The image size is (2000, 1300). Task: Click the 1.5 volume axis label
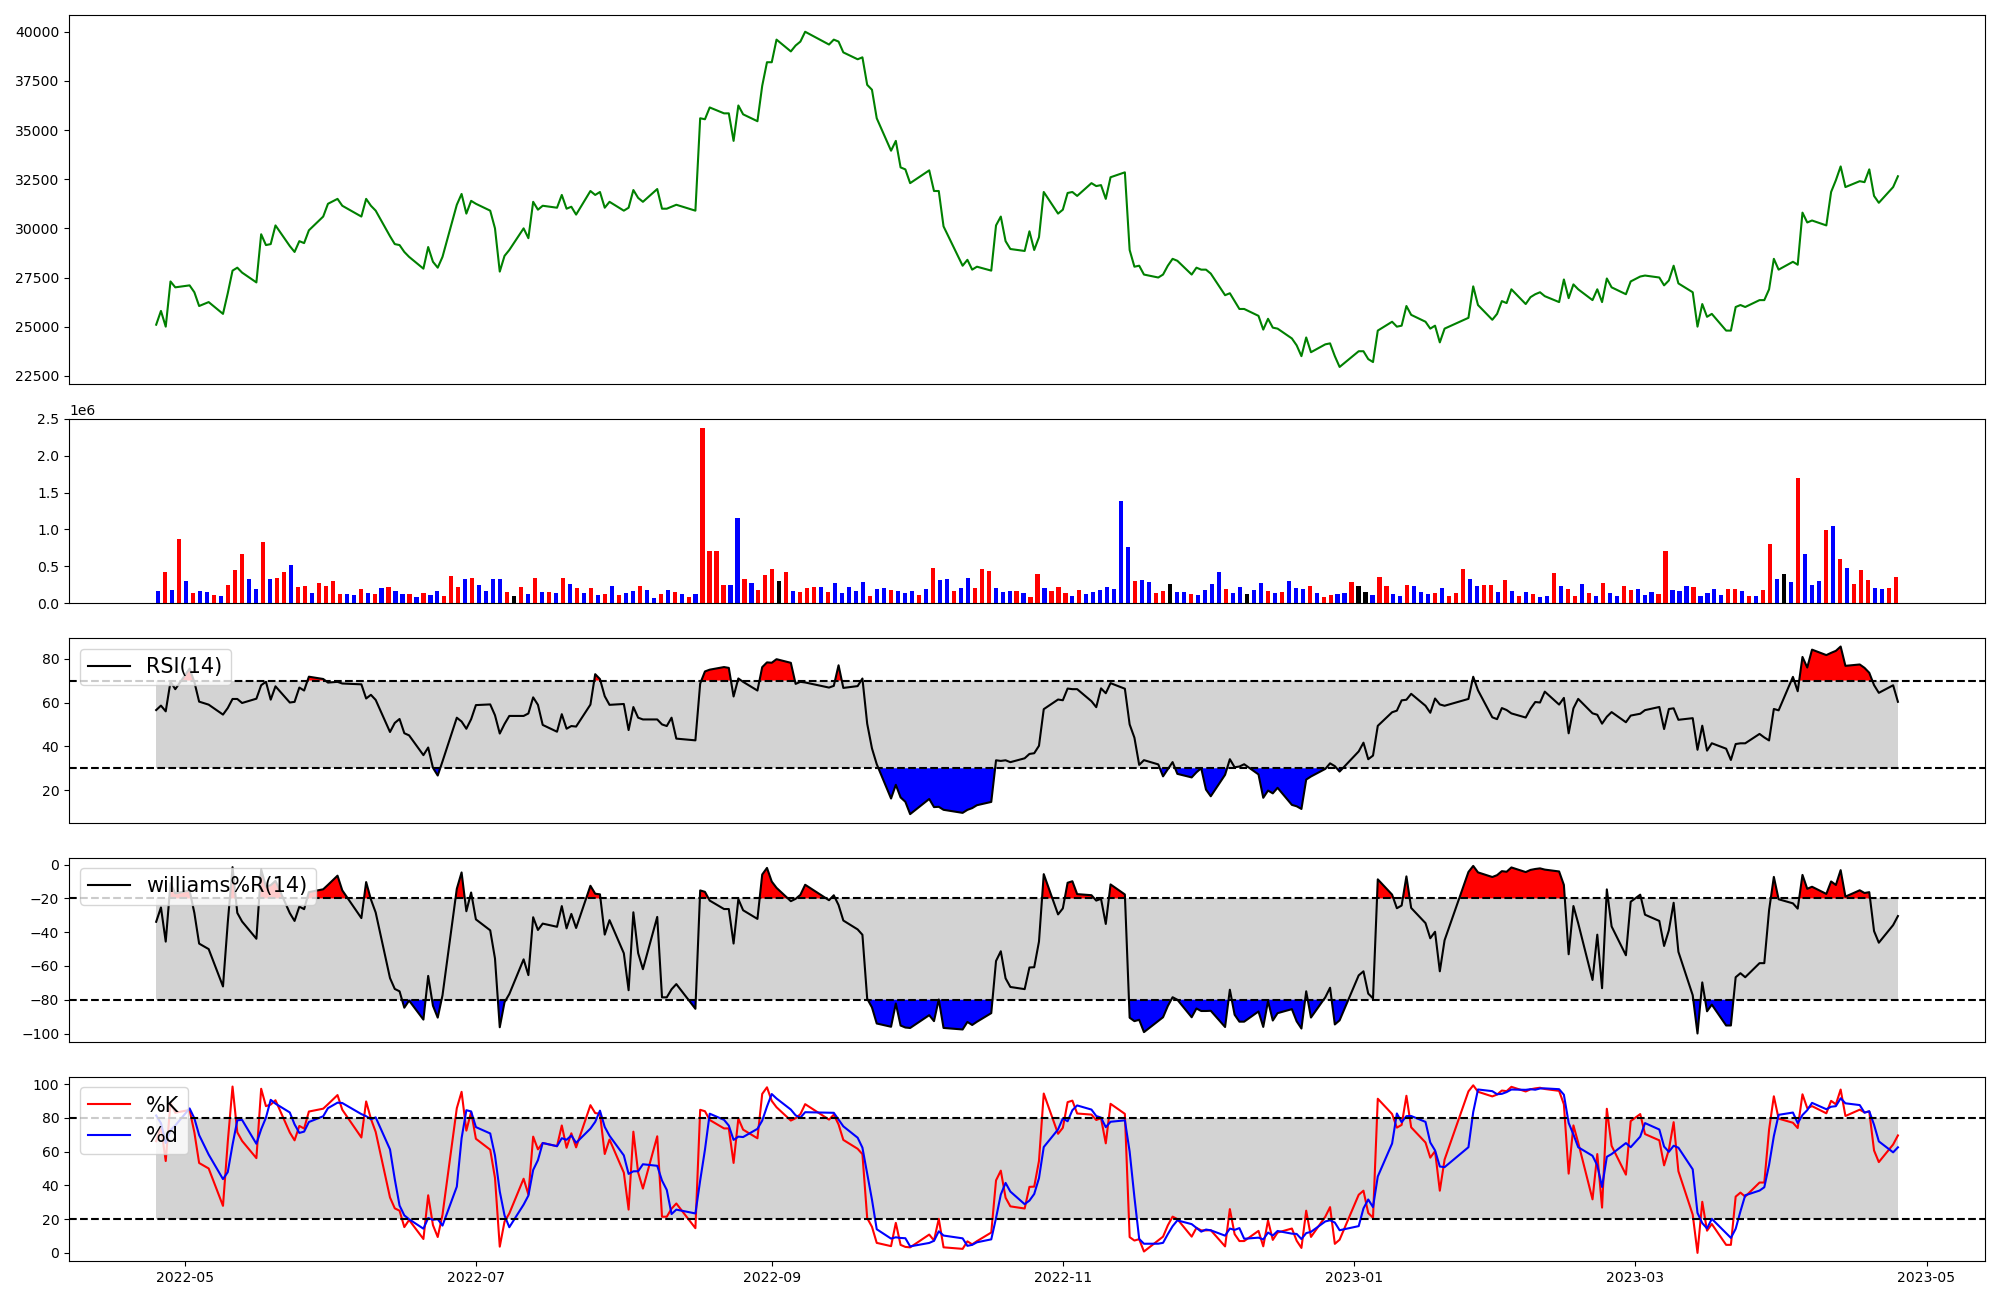[48, 494]
